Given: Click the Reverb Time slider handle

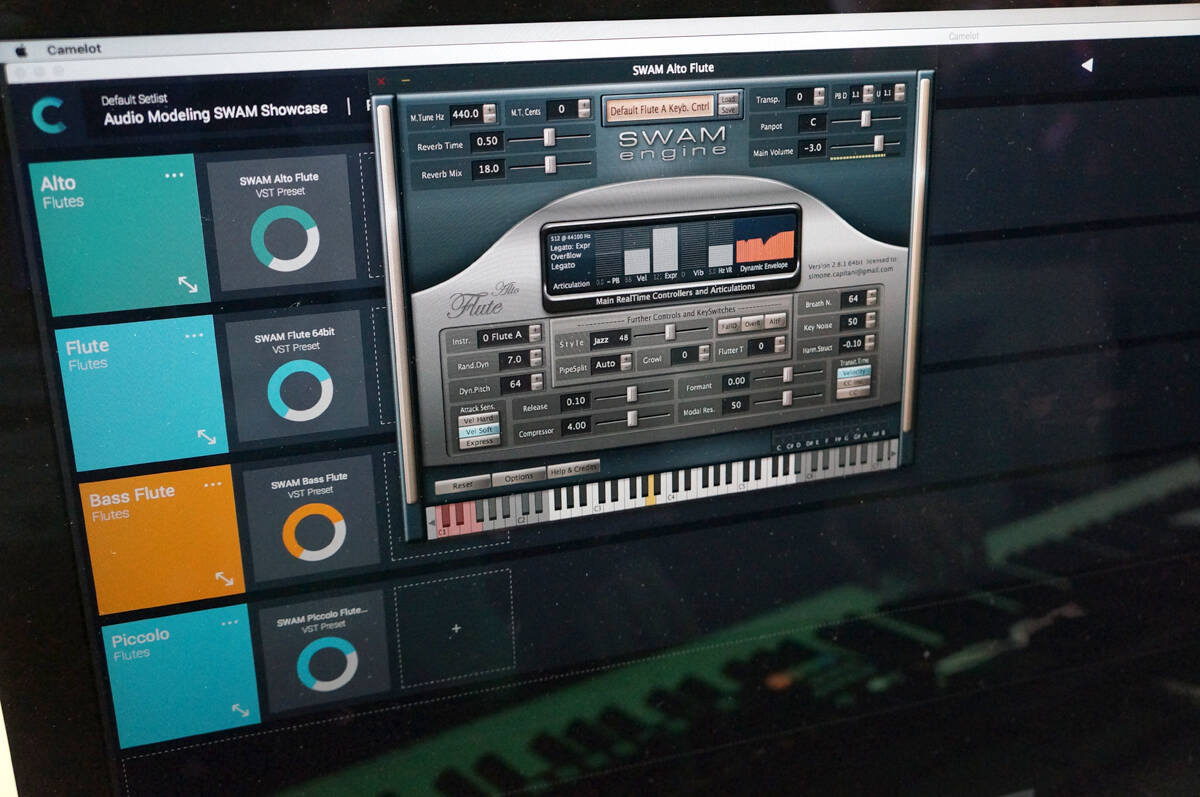Looking at the screenshot, I should coord(549,138).
